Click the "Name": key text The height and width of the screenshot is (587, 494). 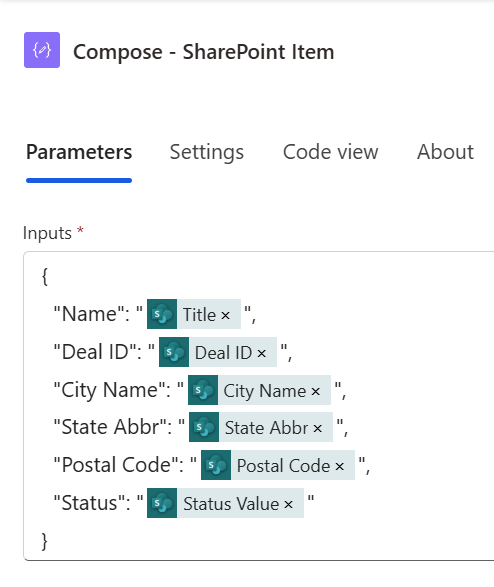point(92,314)
